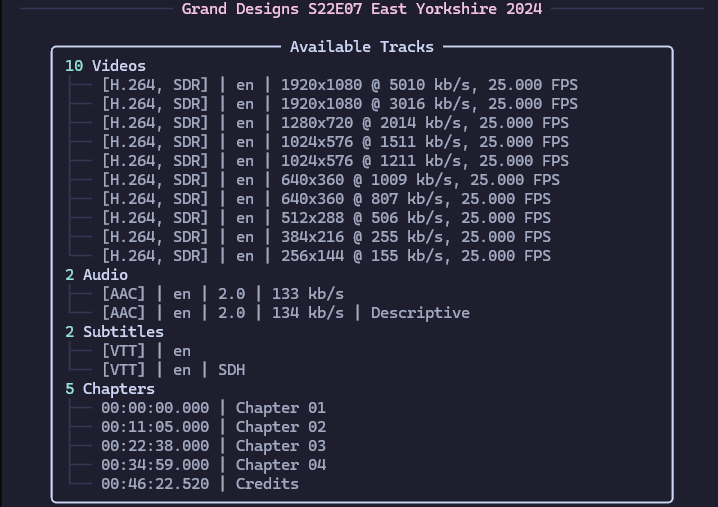Select the VTT en SDH subtitle track

(x=173, y=370)
